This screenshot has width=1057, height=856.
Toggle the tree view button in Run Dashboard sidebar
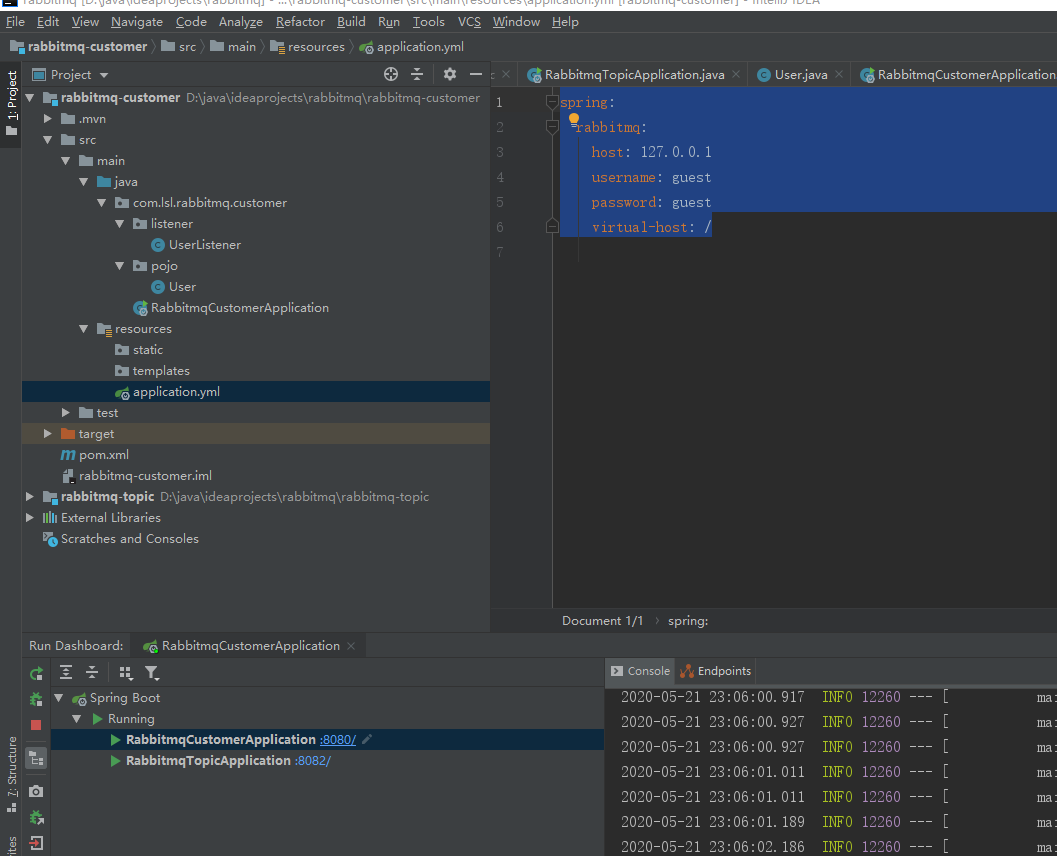click(36, 759)
